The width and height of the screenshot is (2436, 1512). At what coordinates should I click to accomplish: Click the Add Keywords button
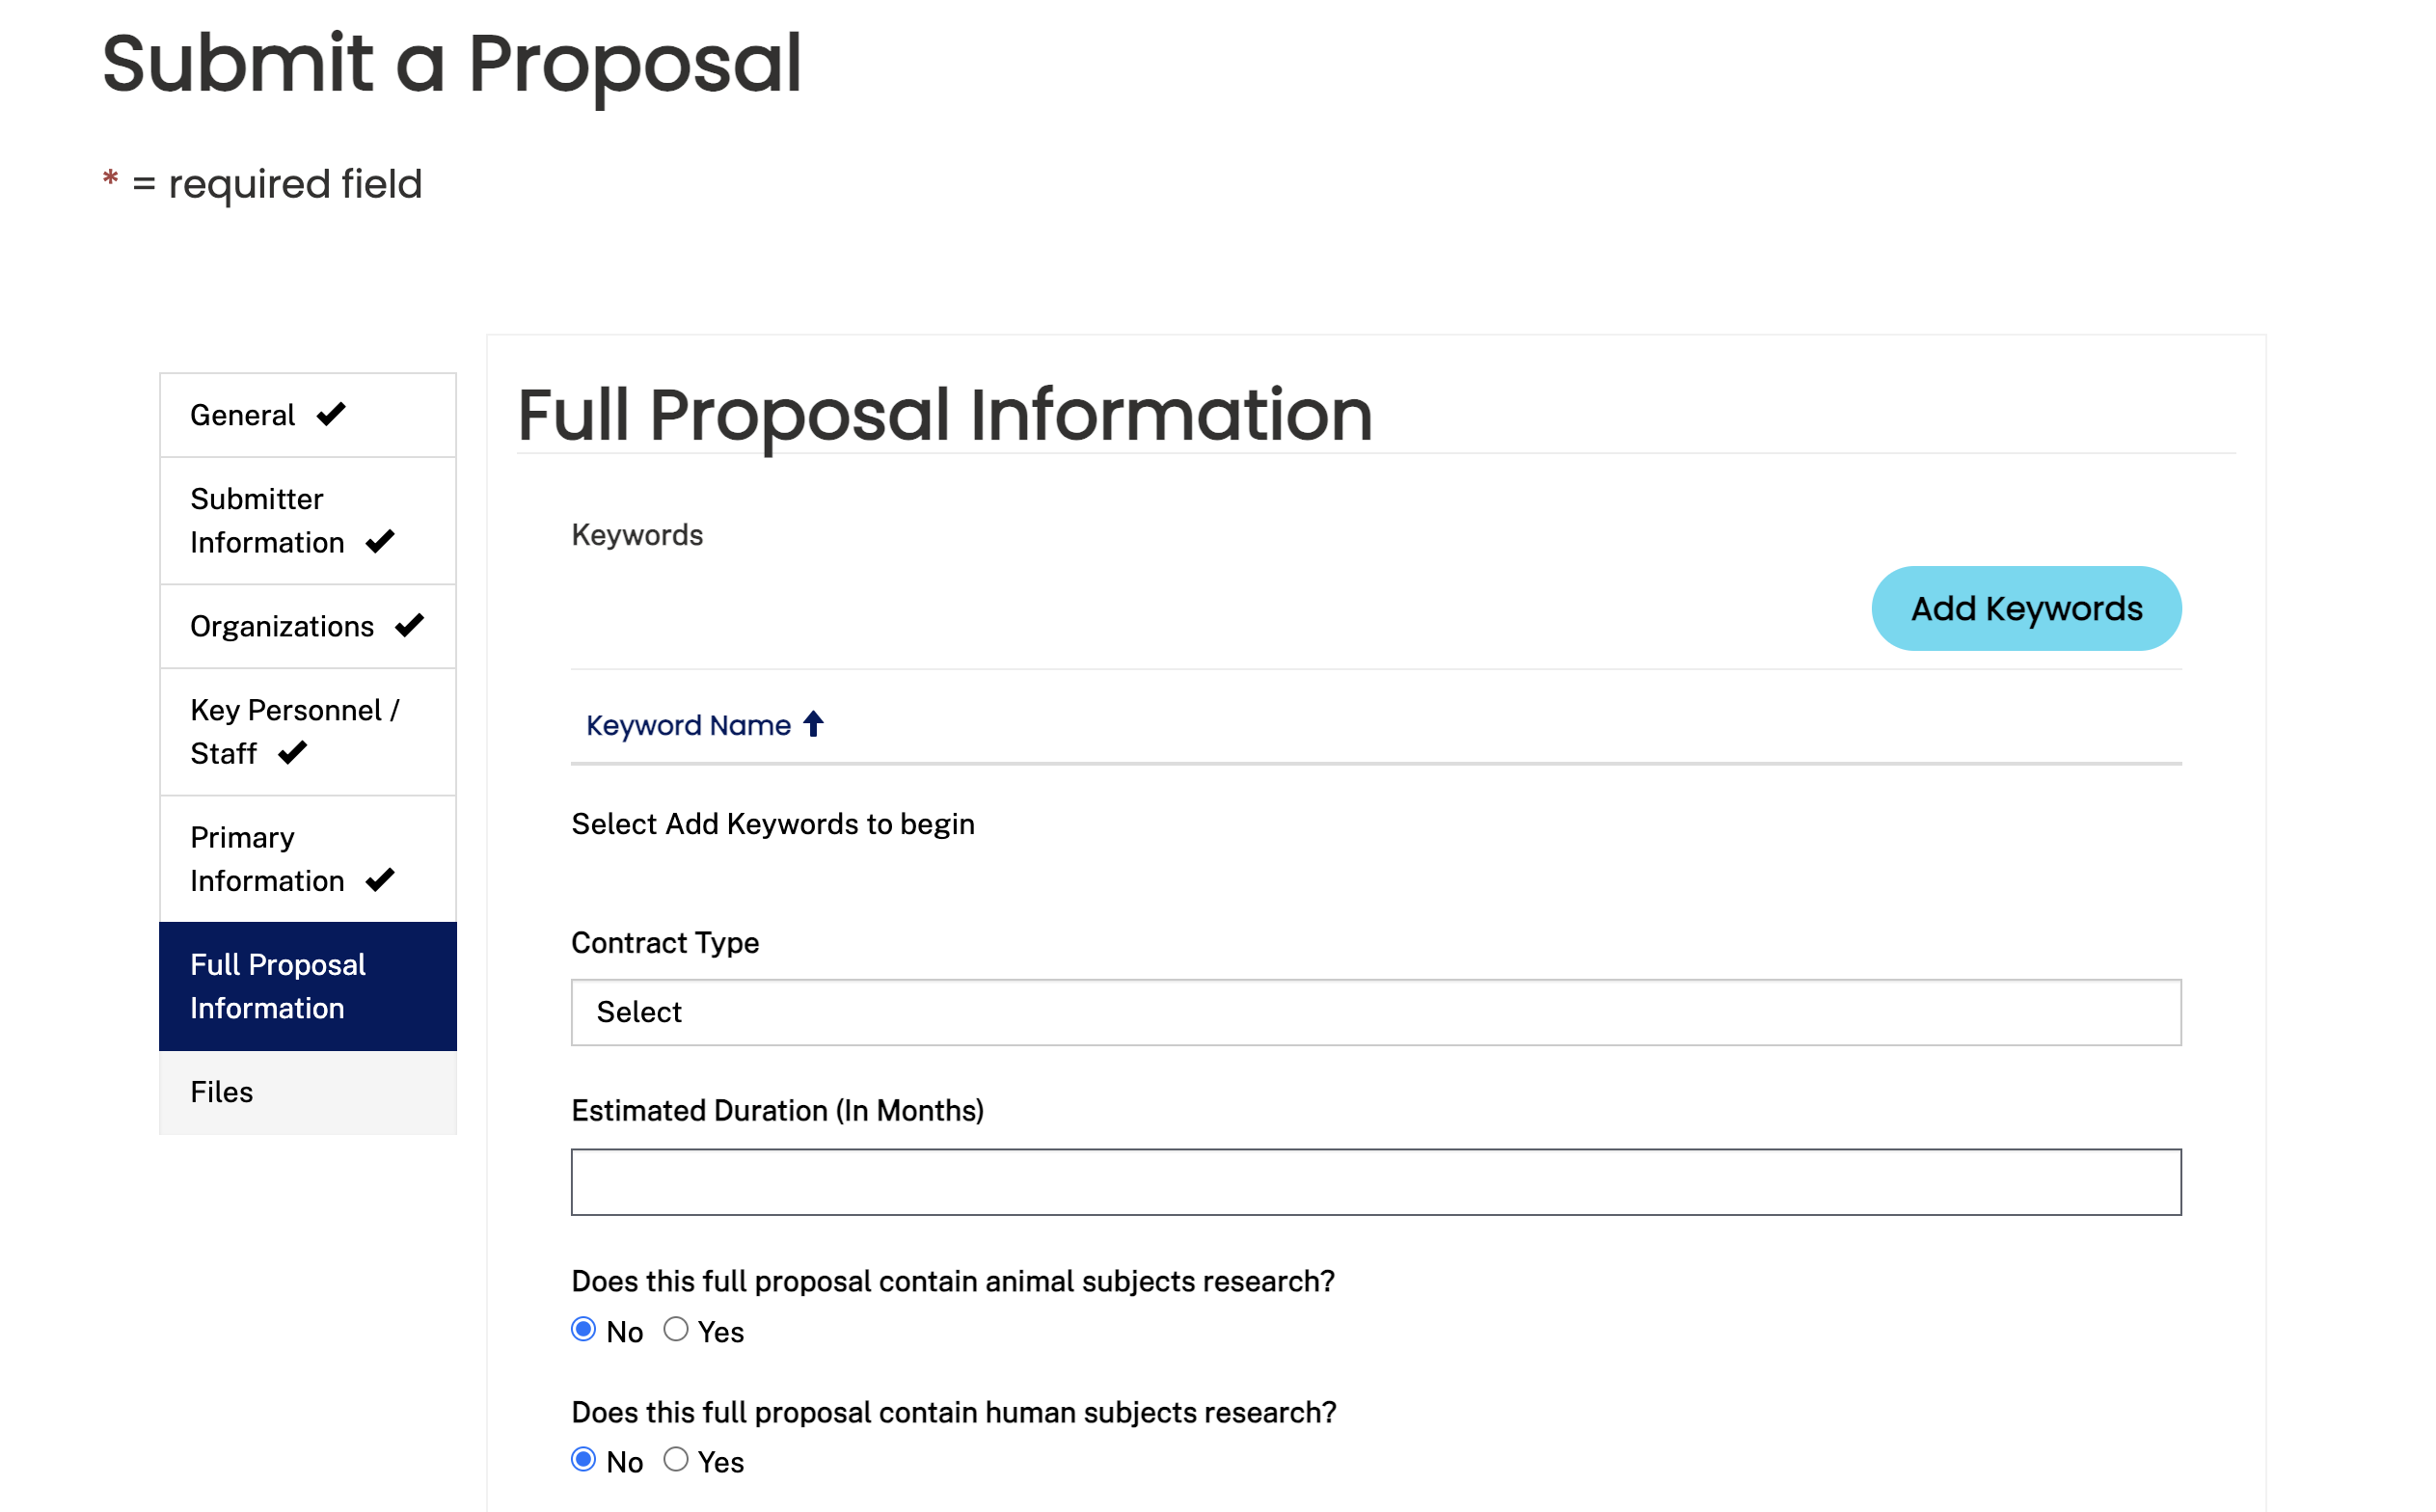point(2026,608)
